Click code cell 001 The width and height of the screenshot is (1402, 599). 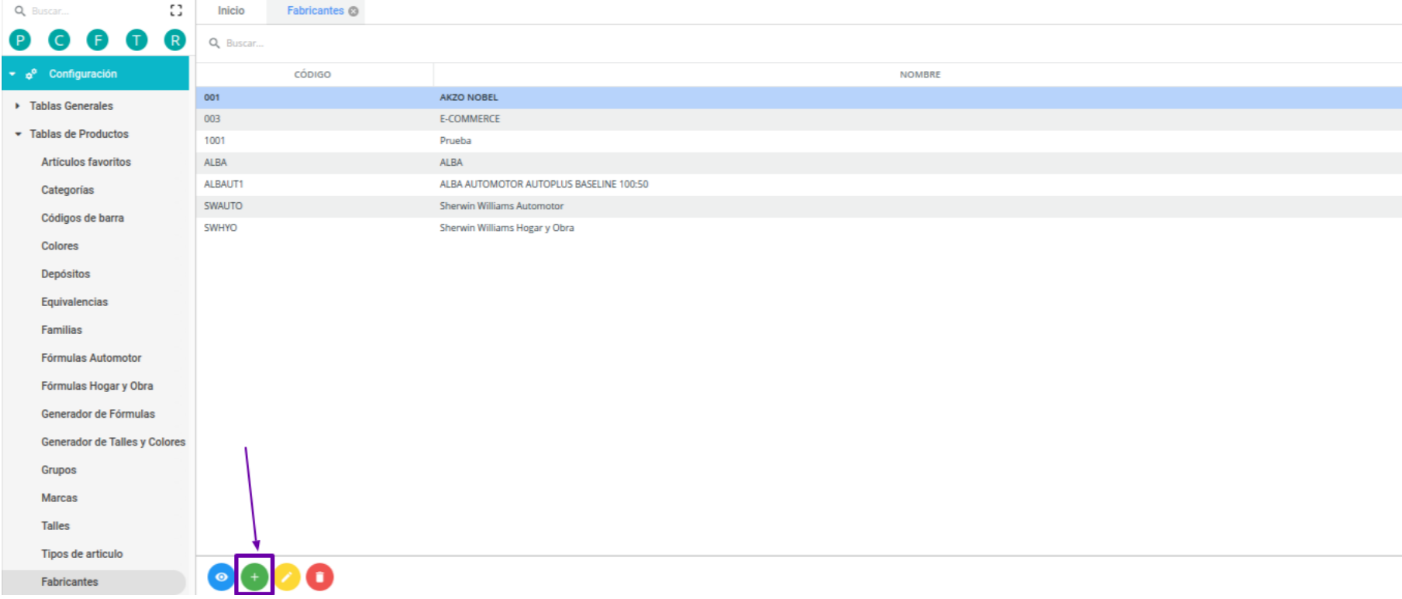[x=211, y=98]
